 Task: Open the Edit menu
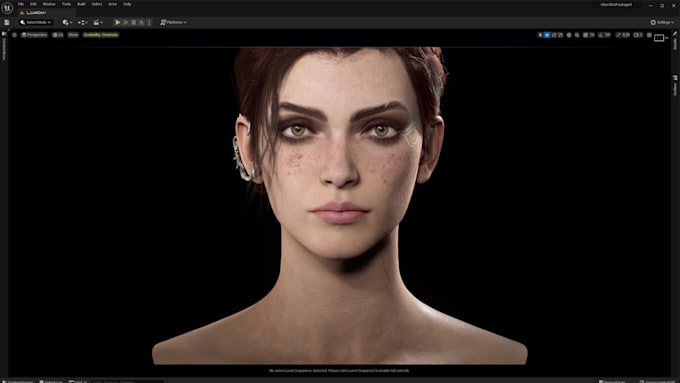click(33, 4)
